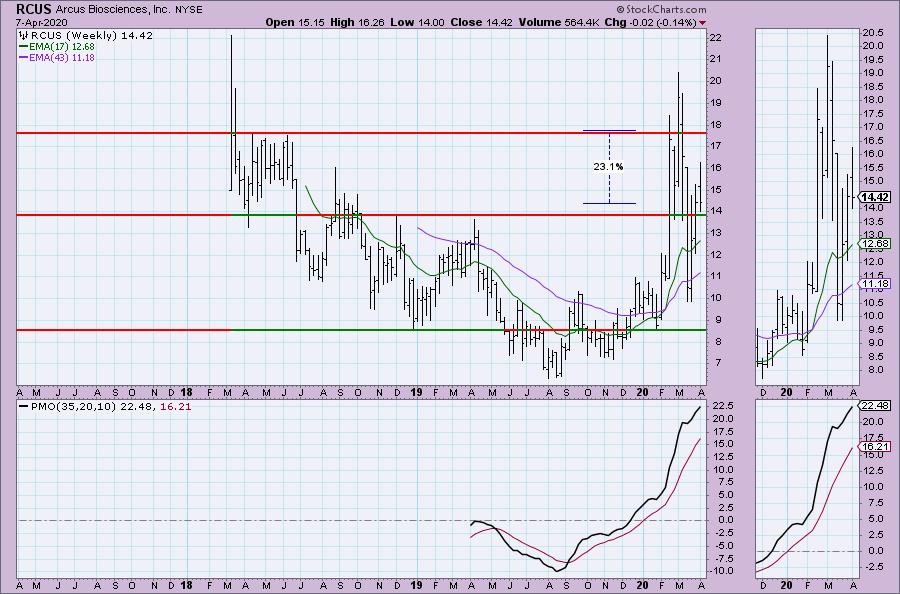Viewport: 900px width, 594px height.
Task: Click the bold RCUS ticker title
Action: (x=34, y=9)
